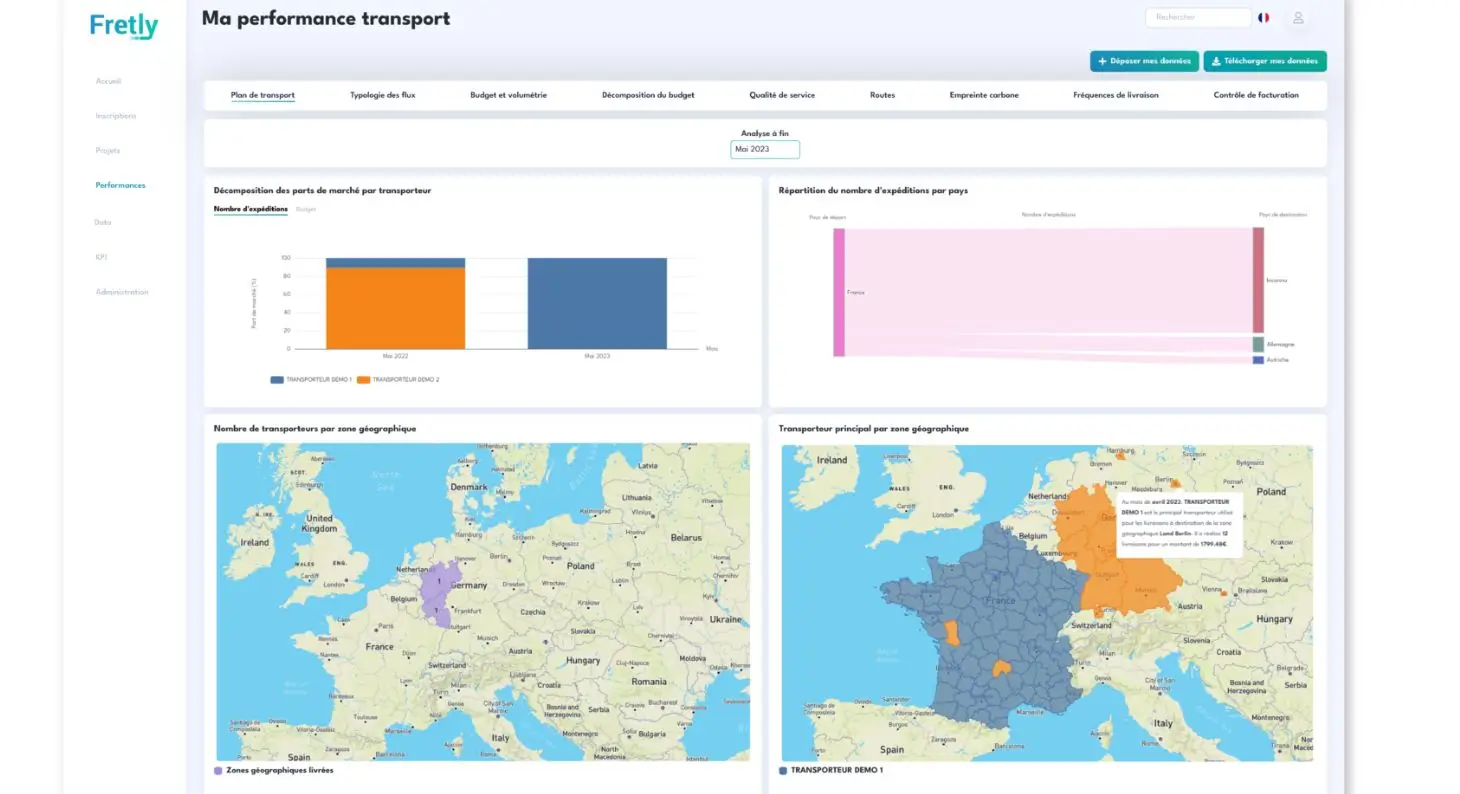The width and height of the screenshot is (1460, 794).
Task: Click the 'Décomposition des parts de marché par transporteur' heading
Action: pos(323,190)
